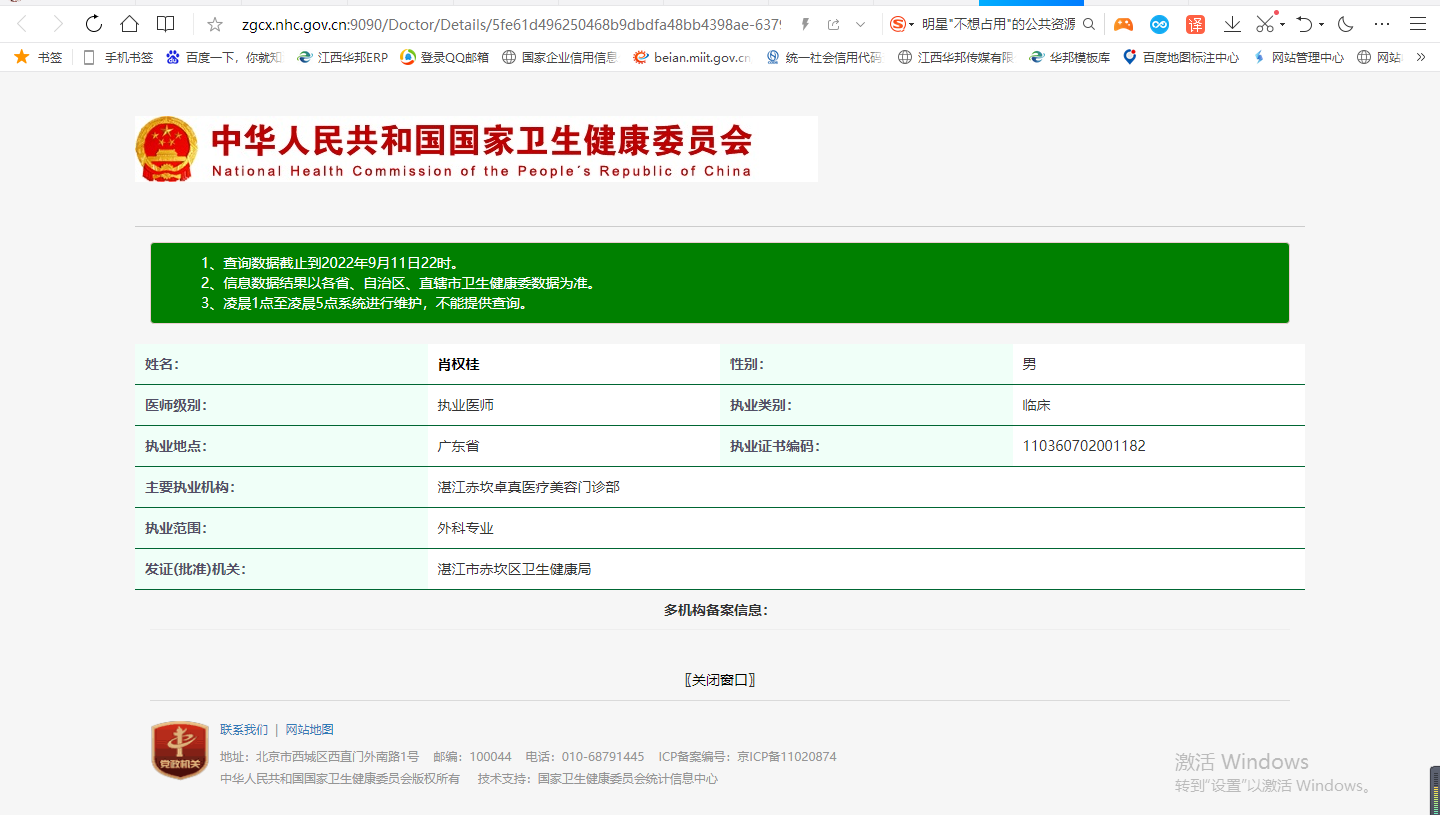Select the practice scope 外科专业
Image resolution: width=1440 pixels, height=815 pixels.
point(465,528)
